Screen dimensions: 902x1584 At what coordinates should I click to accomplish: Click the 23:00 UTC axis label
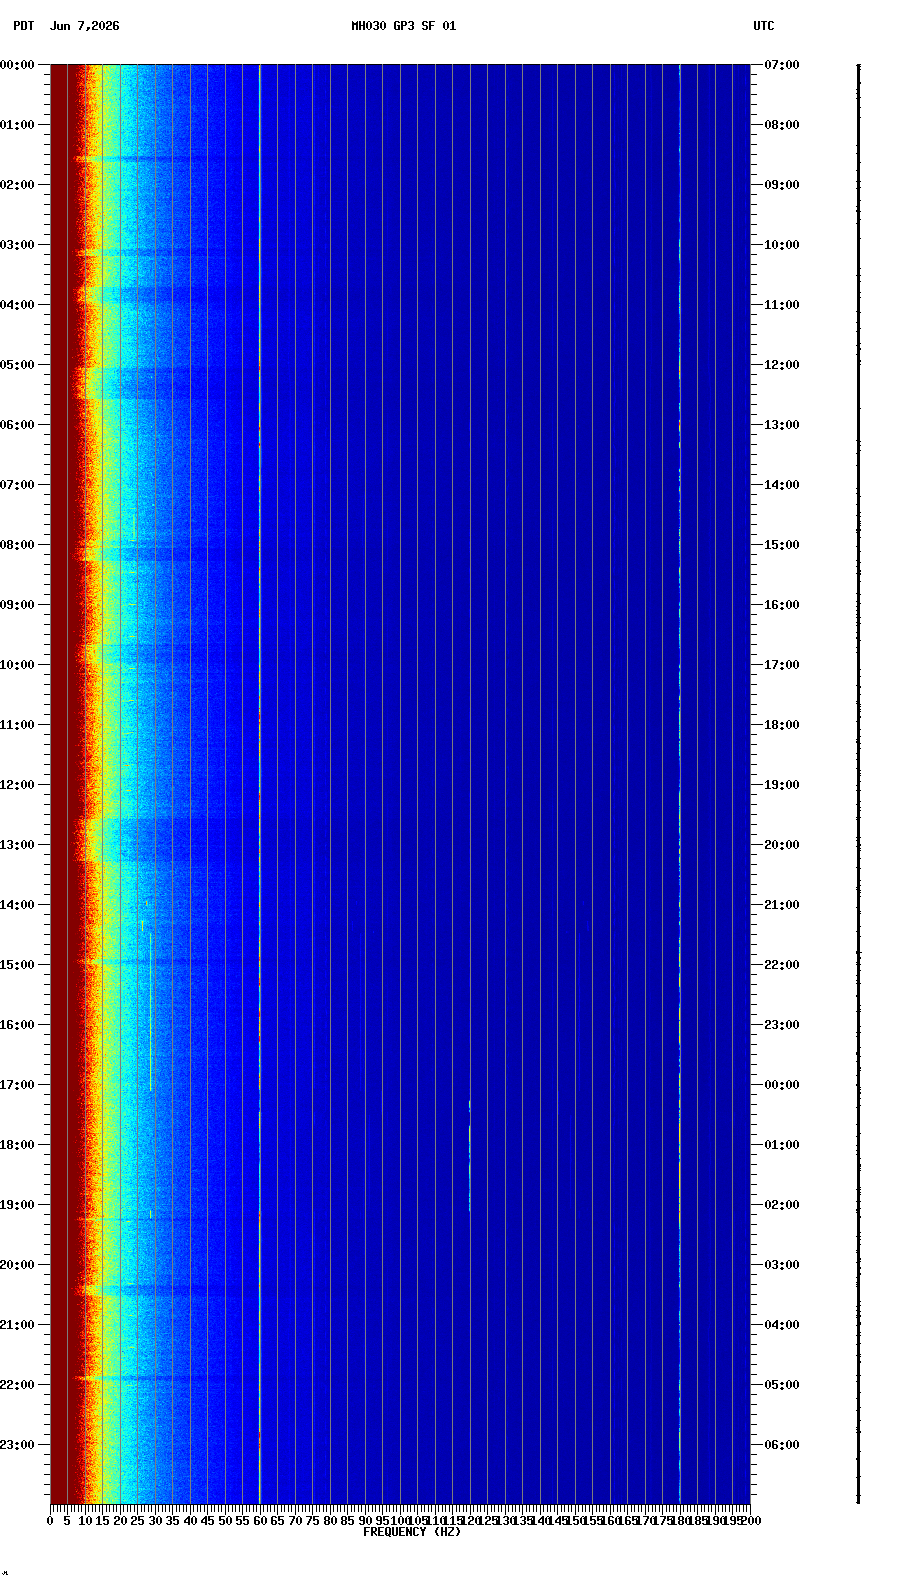[x=782, y=1025]
